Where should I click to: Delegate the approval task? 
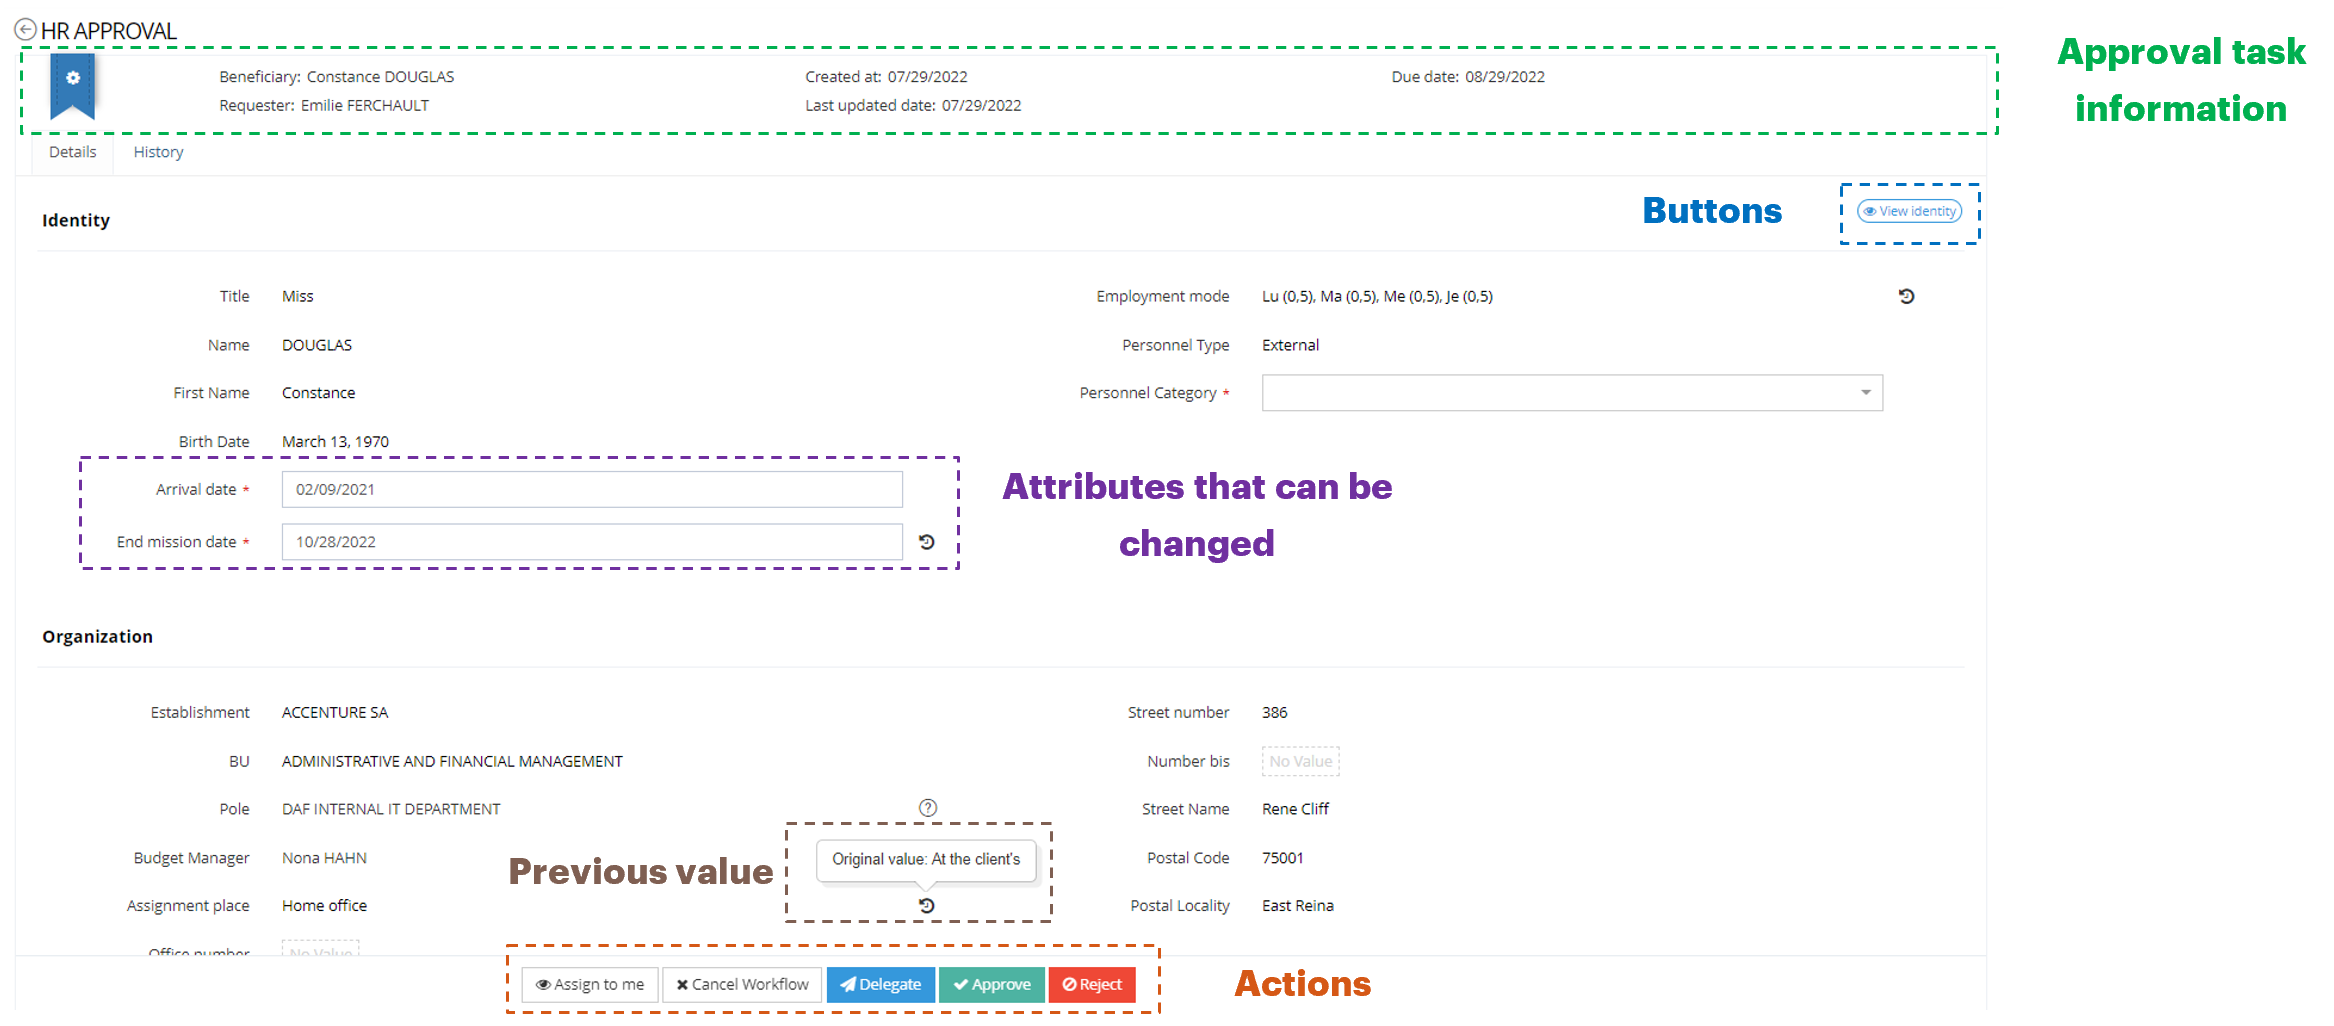pyautogui.click(x=880, y=985)
